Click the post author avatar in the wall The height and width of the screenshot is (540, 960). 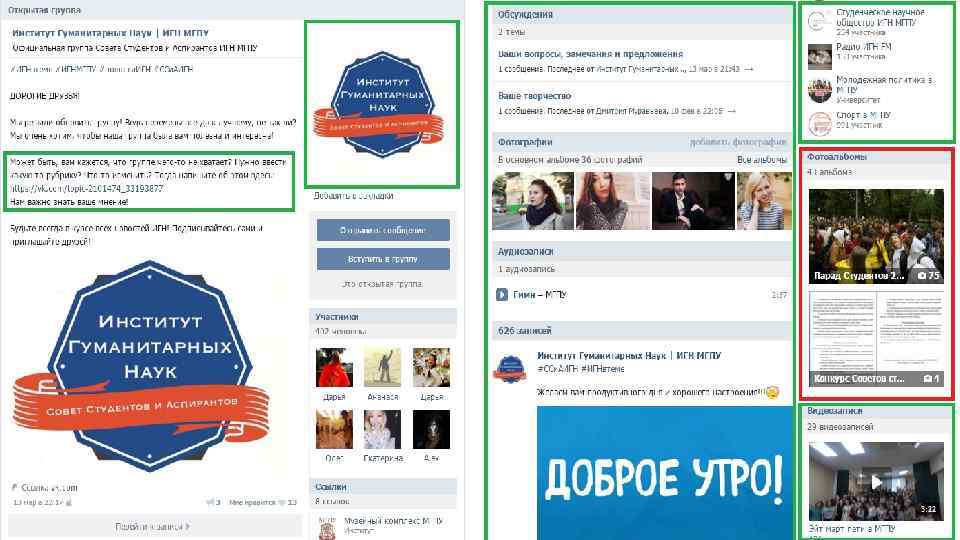click(x=510, y=368)
